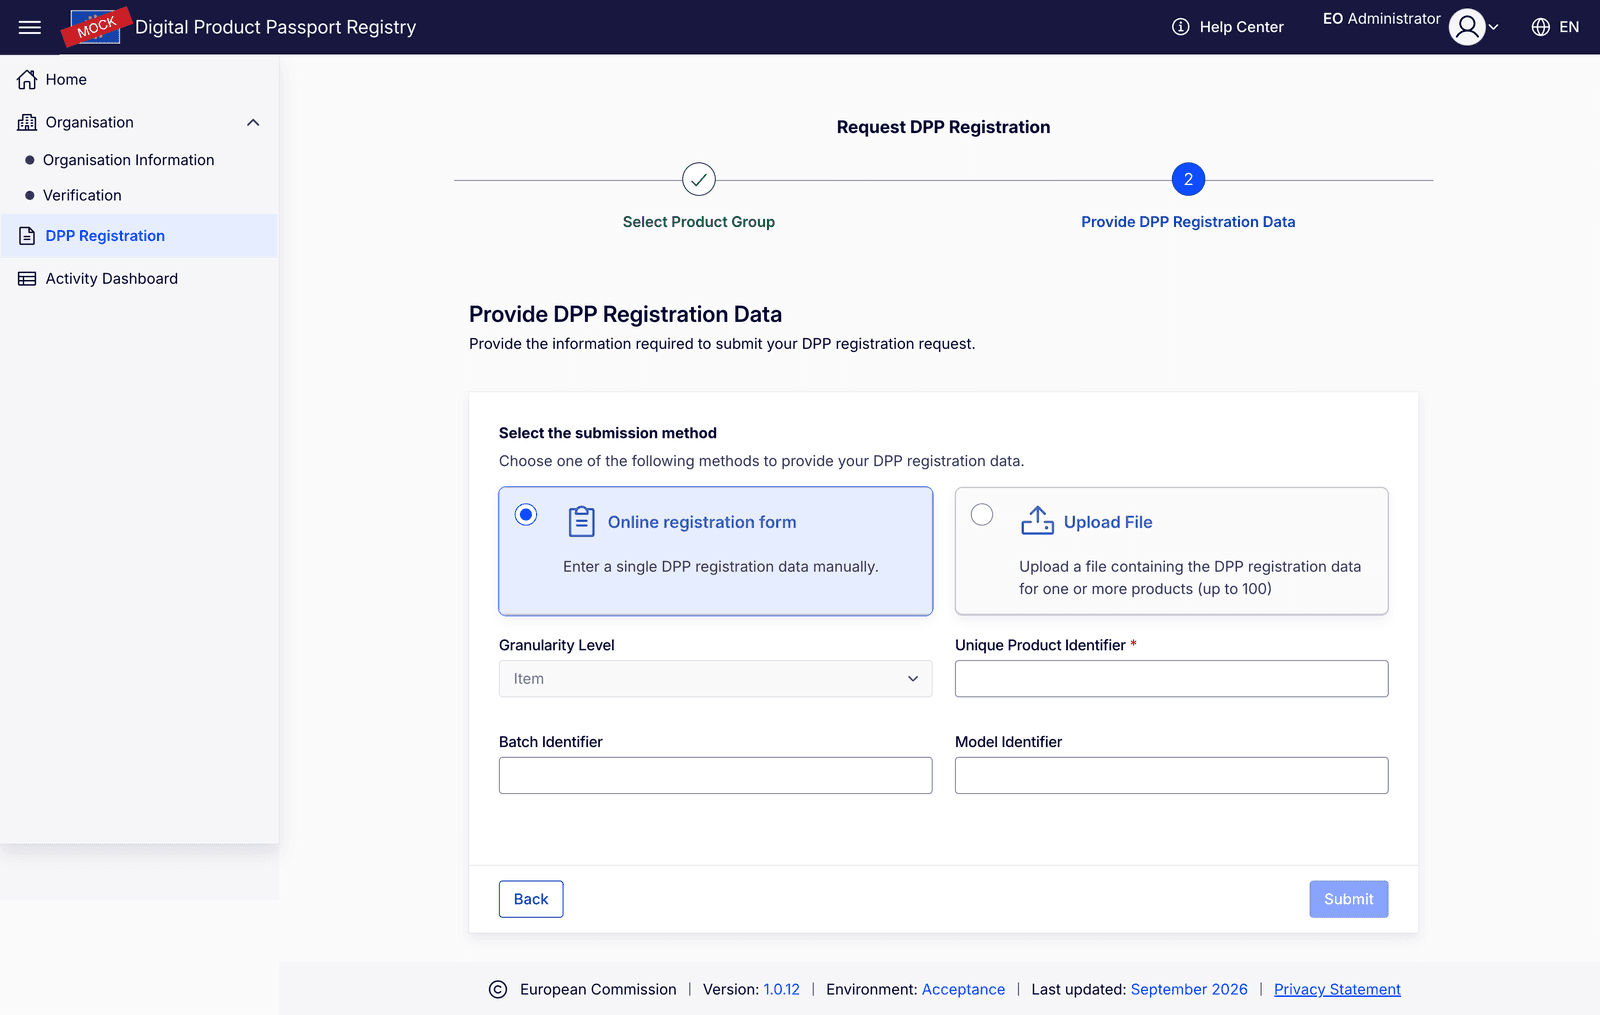Open the Verification menu item
1600x1015 pixels.
82,195
